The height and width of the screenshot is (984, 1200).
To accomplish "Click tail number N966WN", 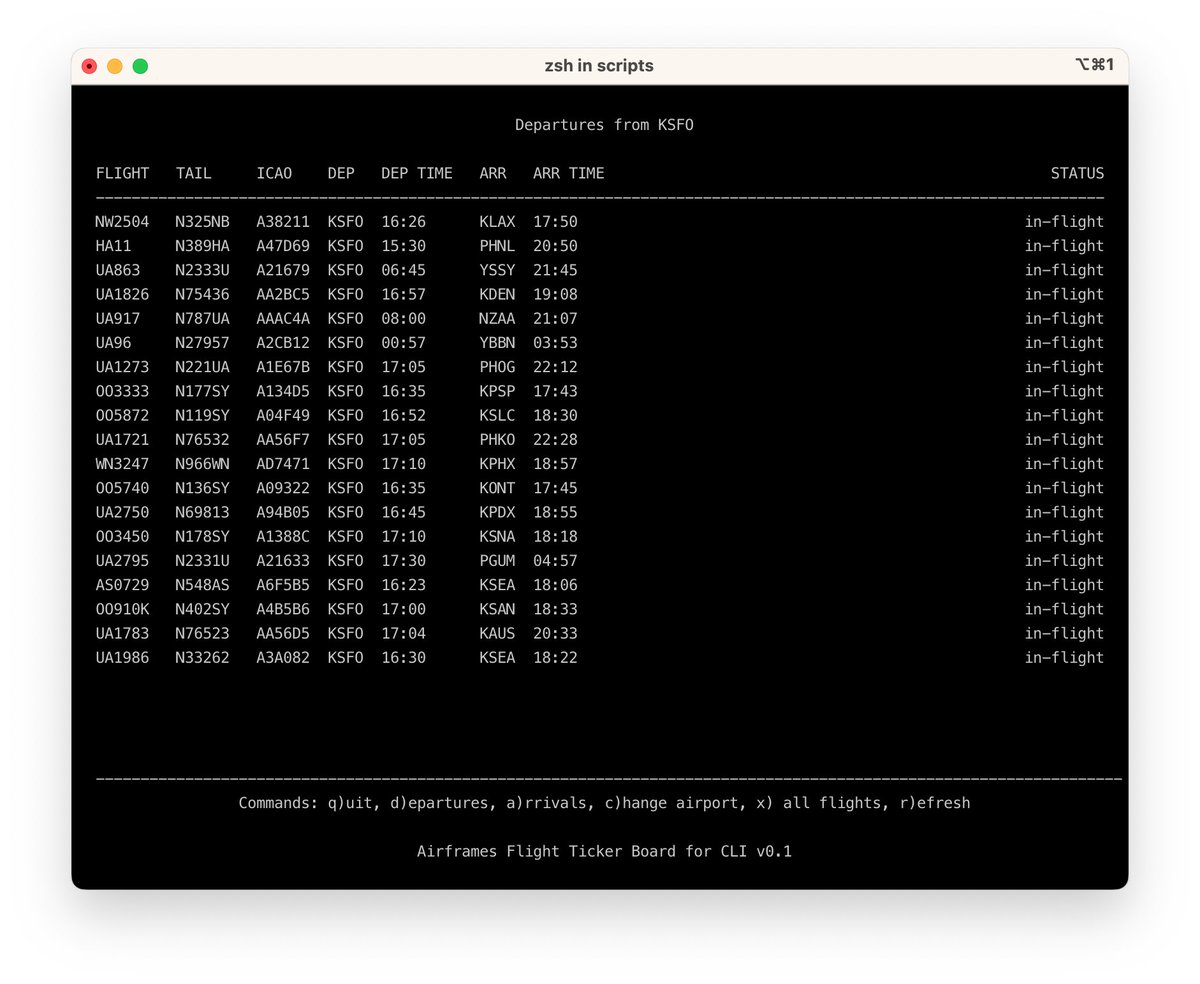I will pyautogui.click(x=203, y=464).
